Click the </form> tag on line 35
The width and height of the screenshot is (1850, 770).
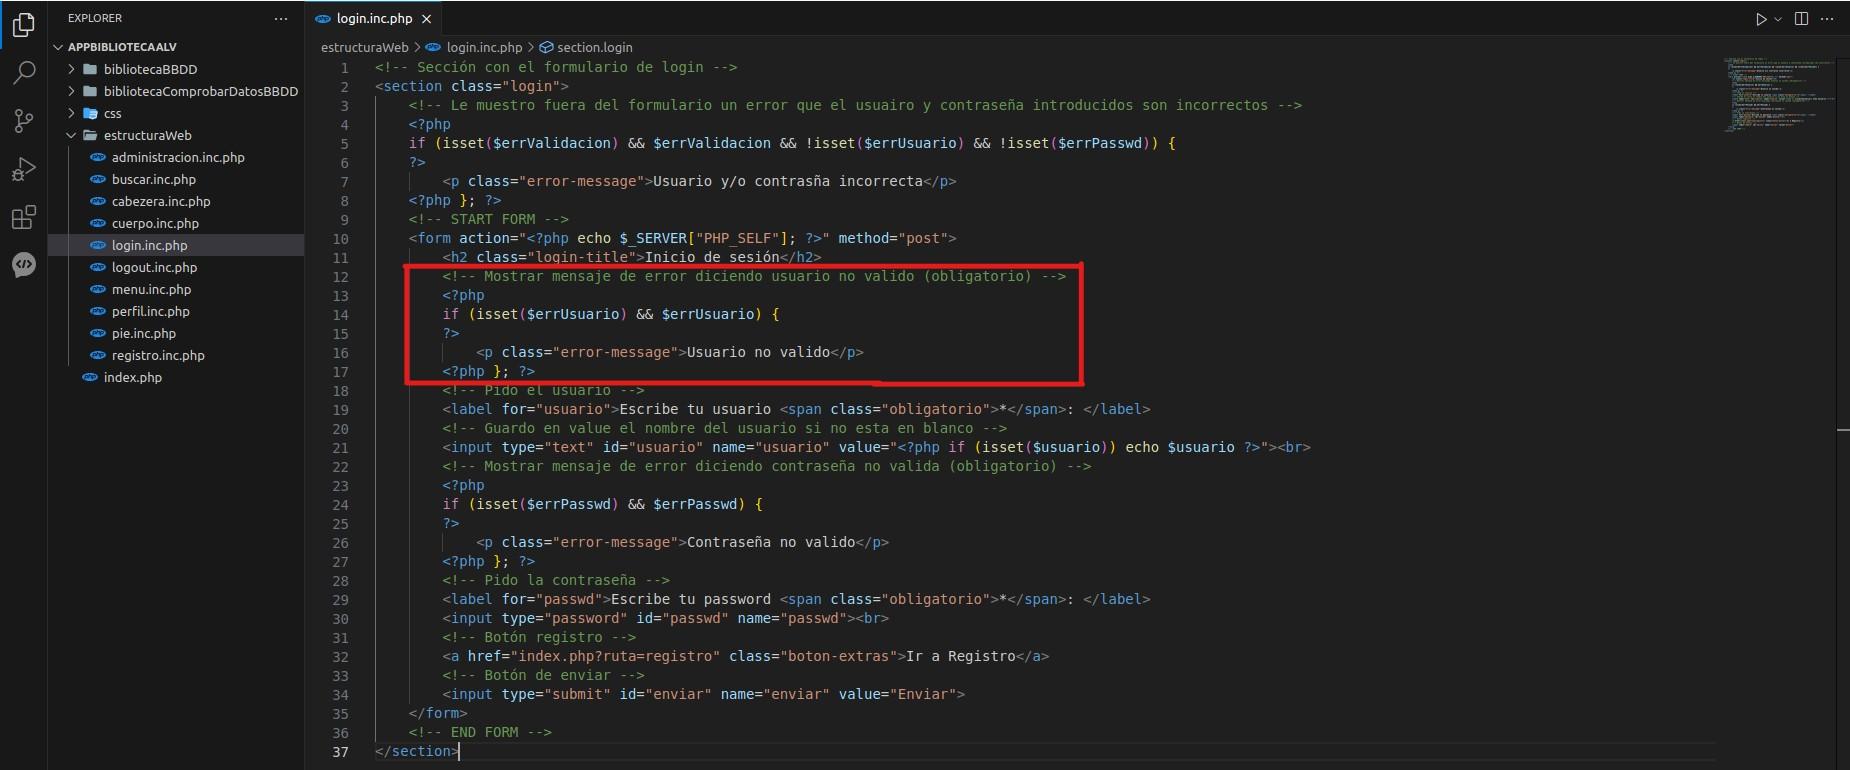click(438, 713)
